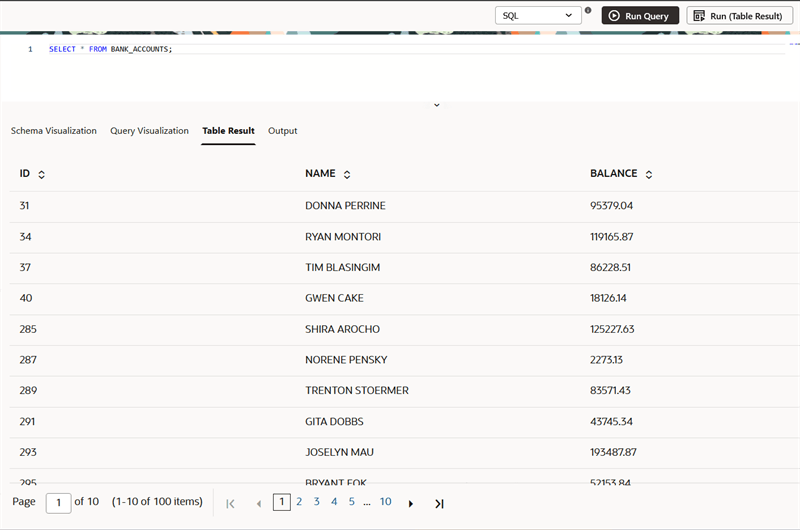800x530 pixels.
Task: Click balance value 119165.87
Action: click(x=611, y=237)
